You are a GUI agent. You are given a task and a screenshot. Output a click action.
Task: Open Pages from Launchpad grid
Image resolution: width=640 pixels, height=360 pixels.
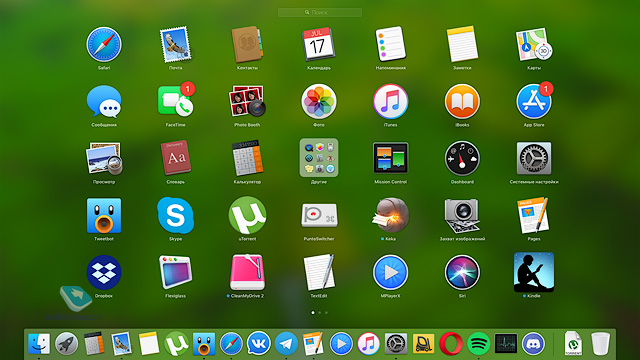(534, 215)
